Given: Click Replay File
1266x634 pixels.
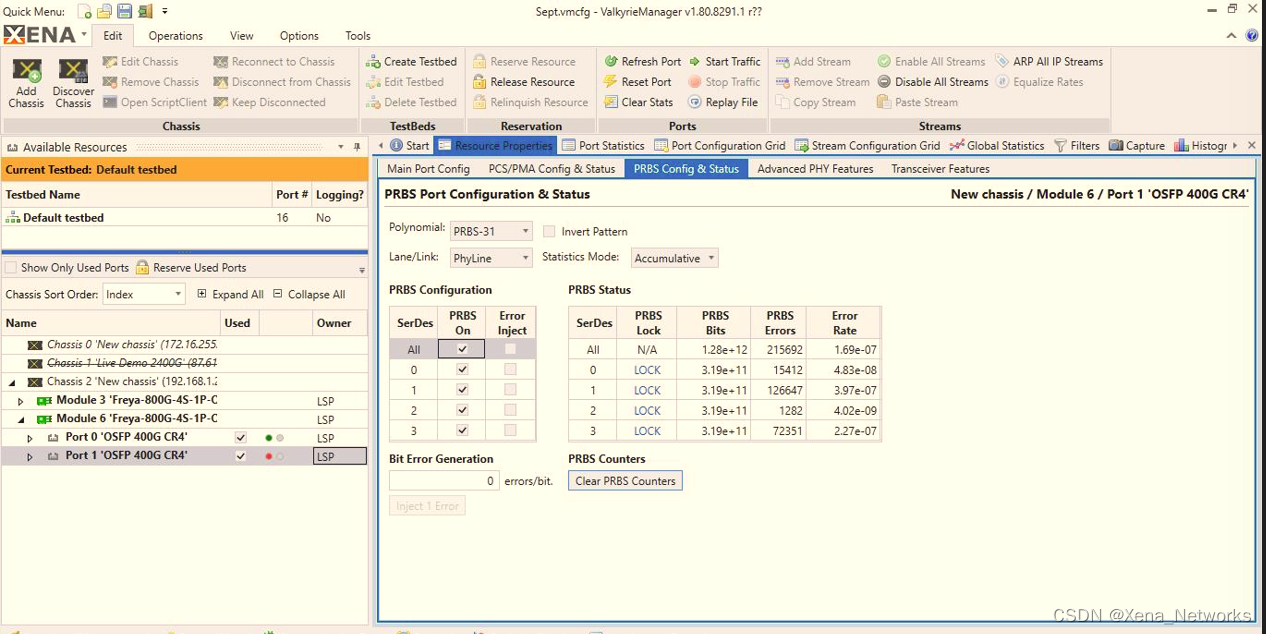Looking at the screenshot, I should pos(723,102).
